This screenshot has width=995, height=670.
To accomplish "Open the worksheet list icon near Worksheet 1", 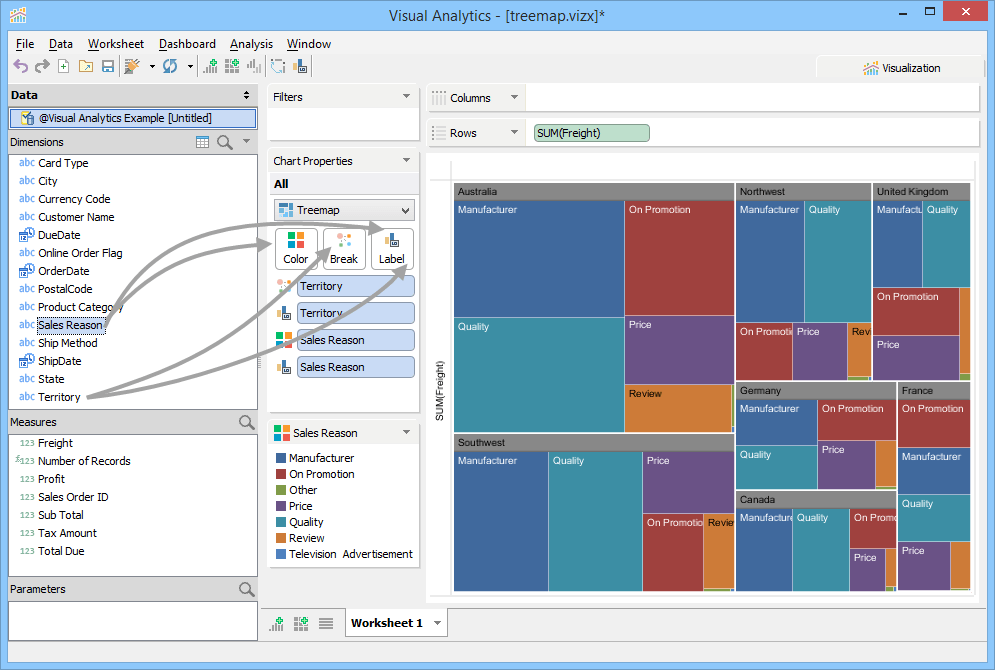I will pyautogui.click(x=325, y=622).
